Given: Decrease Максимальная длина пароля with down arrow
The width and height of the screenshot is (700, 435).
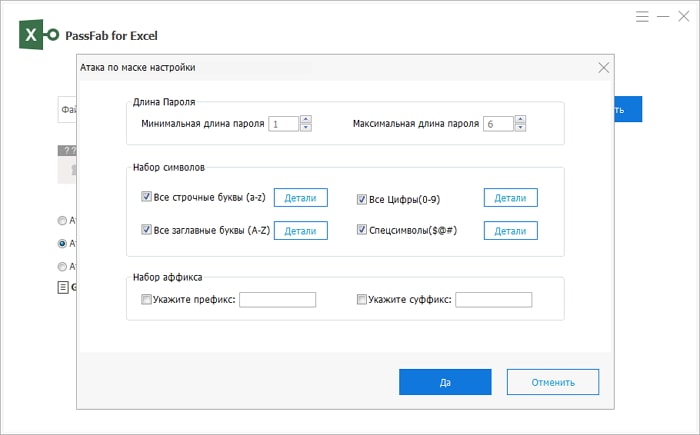Looking at the screenshot, I should coord(520,127).
